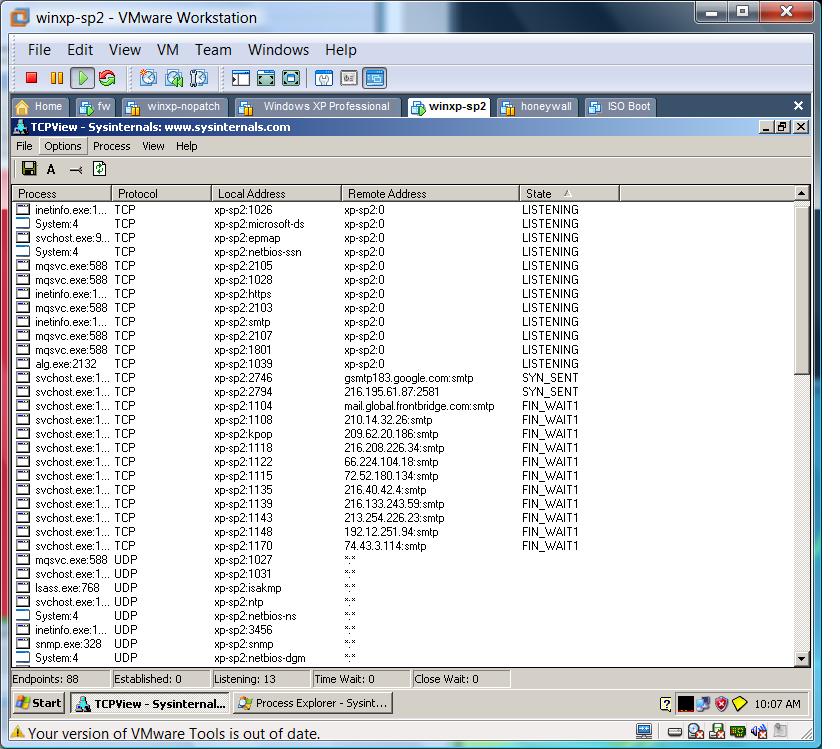Click the Summary view wrench icon
The image size is (840, 749).
(324, 78)
